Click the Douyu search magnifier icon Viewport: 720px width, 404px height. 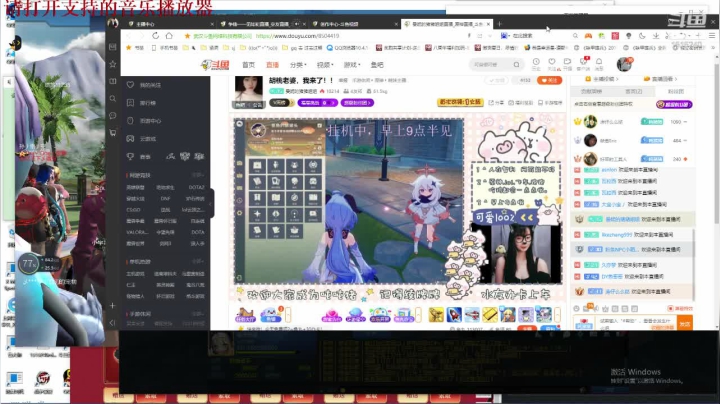tap(517, 65)
